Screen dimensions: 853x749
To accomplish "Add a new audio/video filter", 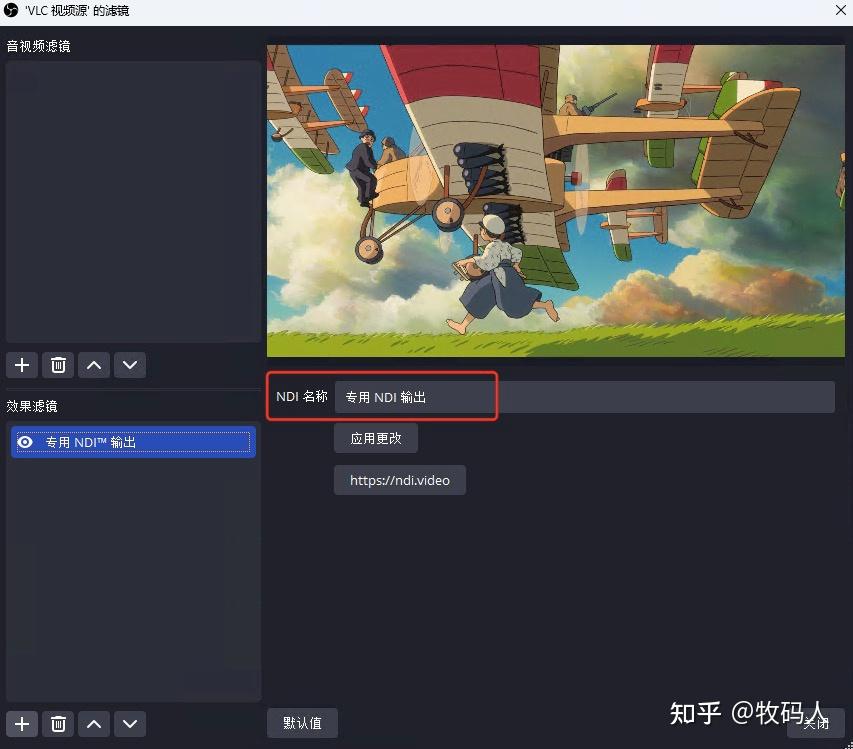I will coord(21,365).
